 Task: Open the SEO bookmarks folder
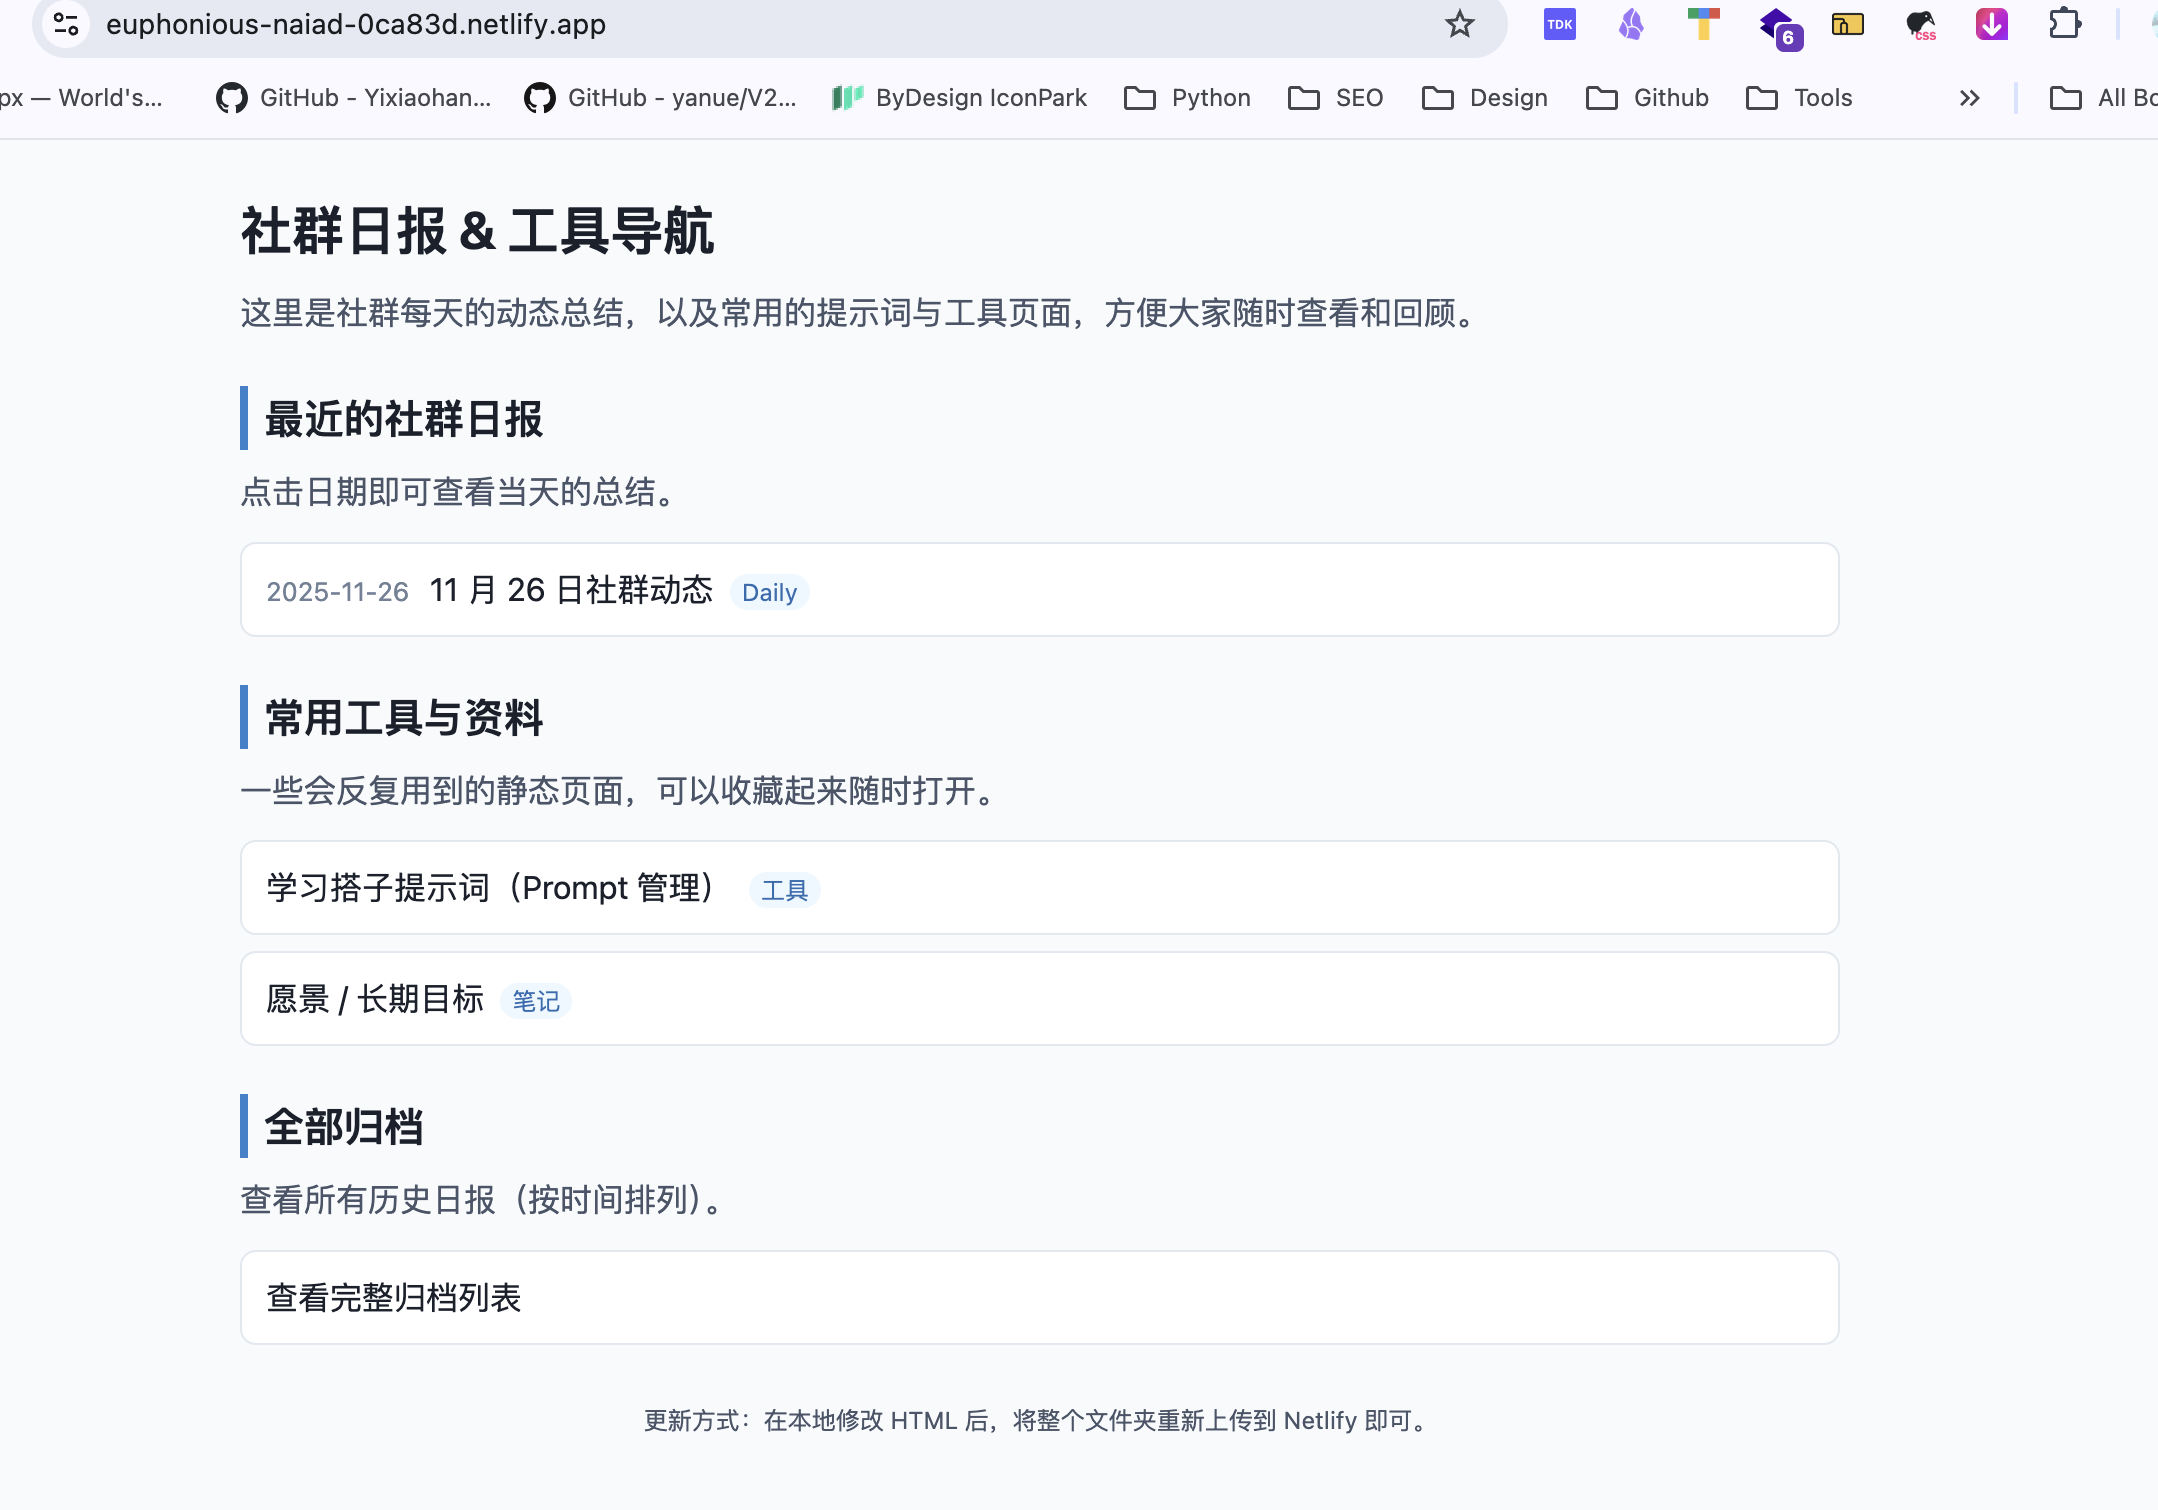tap(1335, 97)
